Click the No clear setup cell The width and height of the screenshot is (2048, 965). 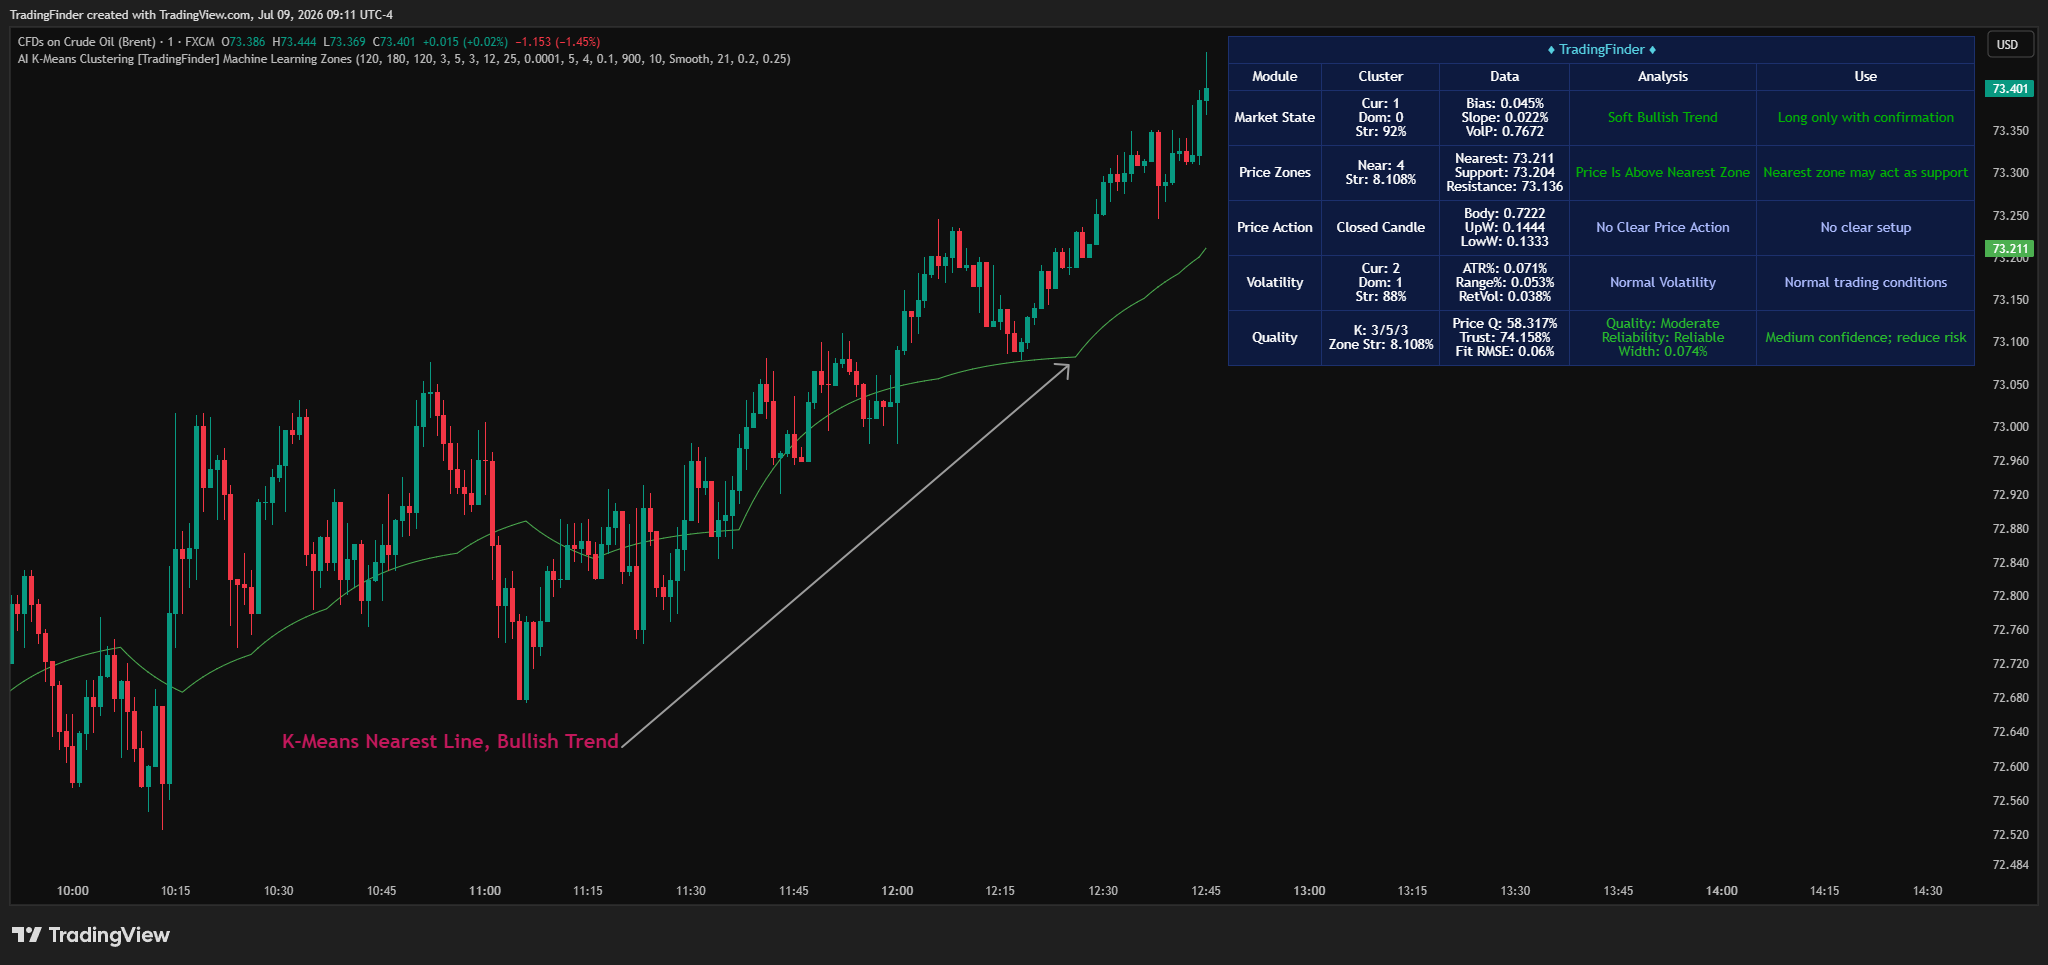(x=1866, y=227)
